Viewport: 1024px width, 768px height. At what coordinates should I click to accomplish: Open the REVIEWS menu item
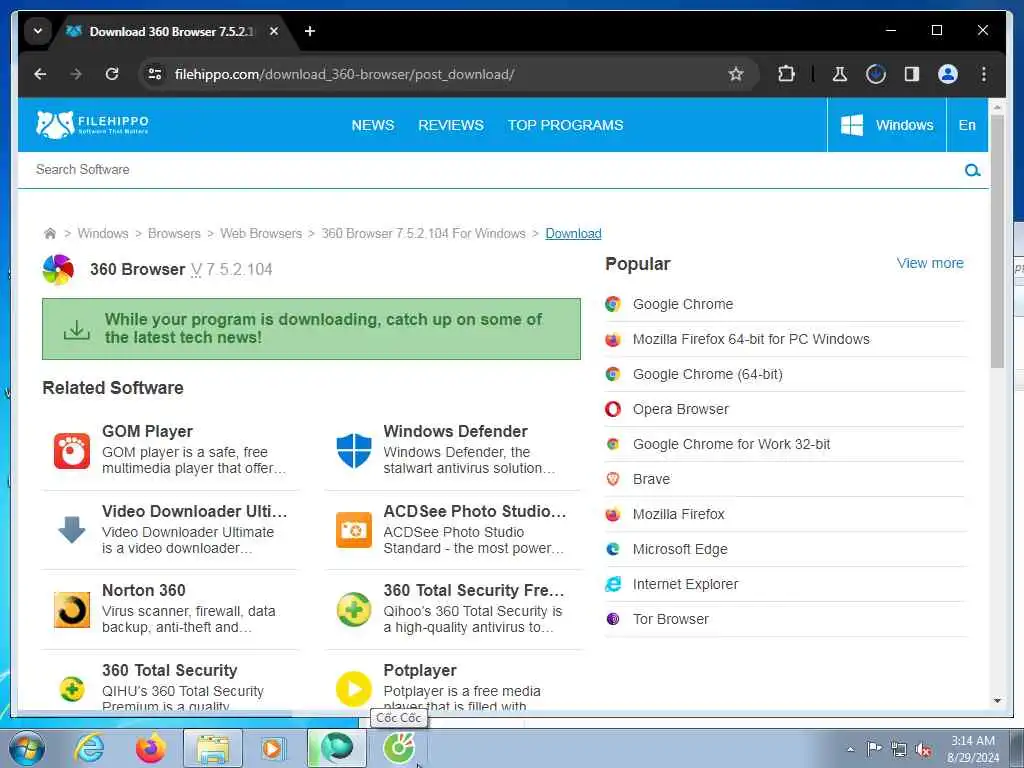pyautogui.click(x=451, y=125)
